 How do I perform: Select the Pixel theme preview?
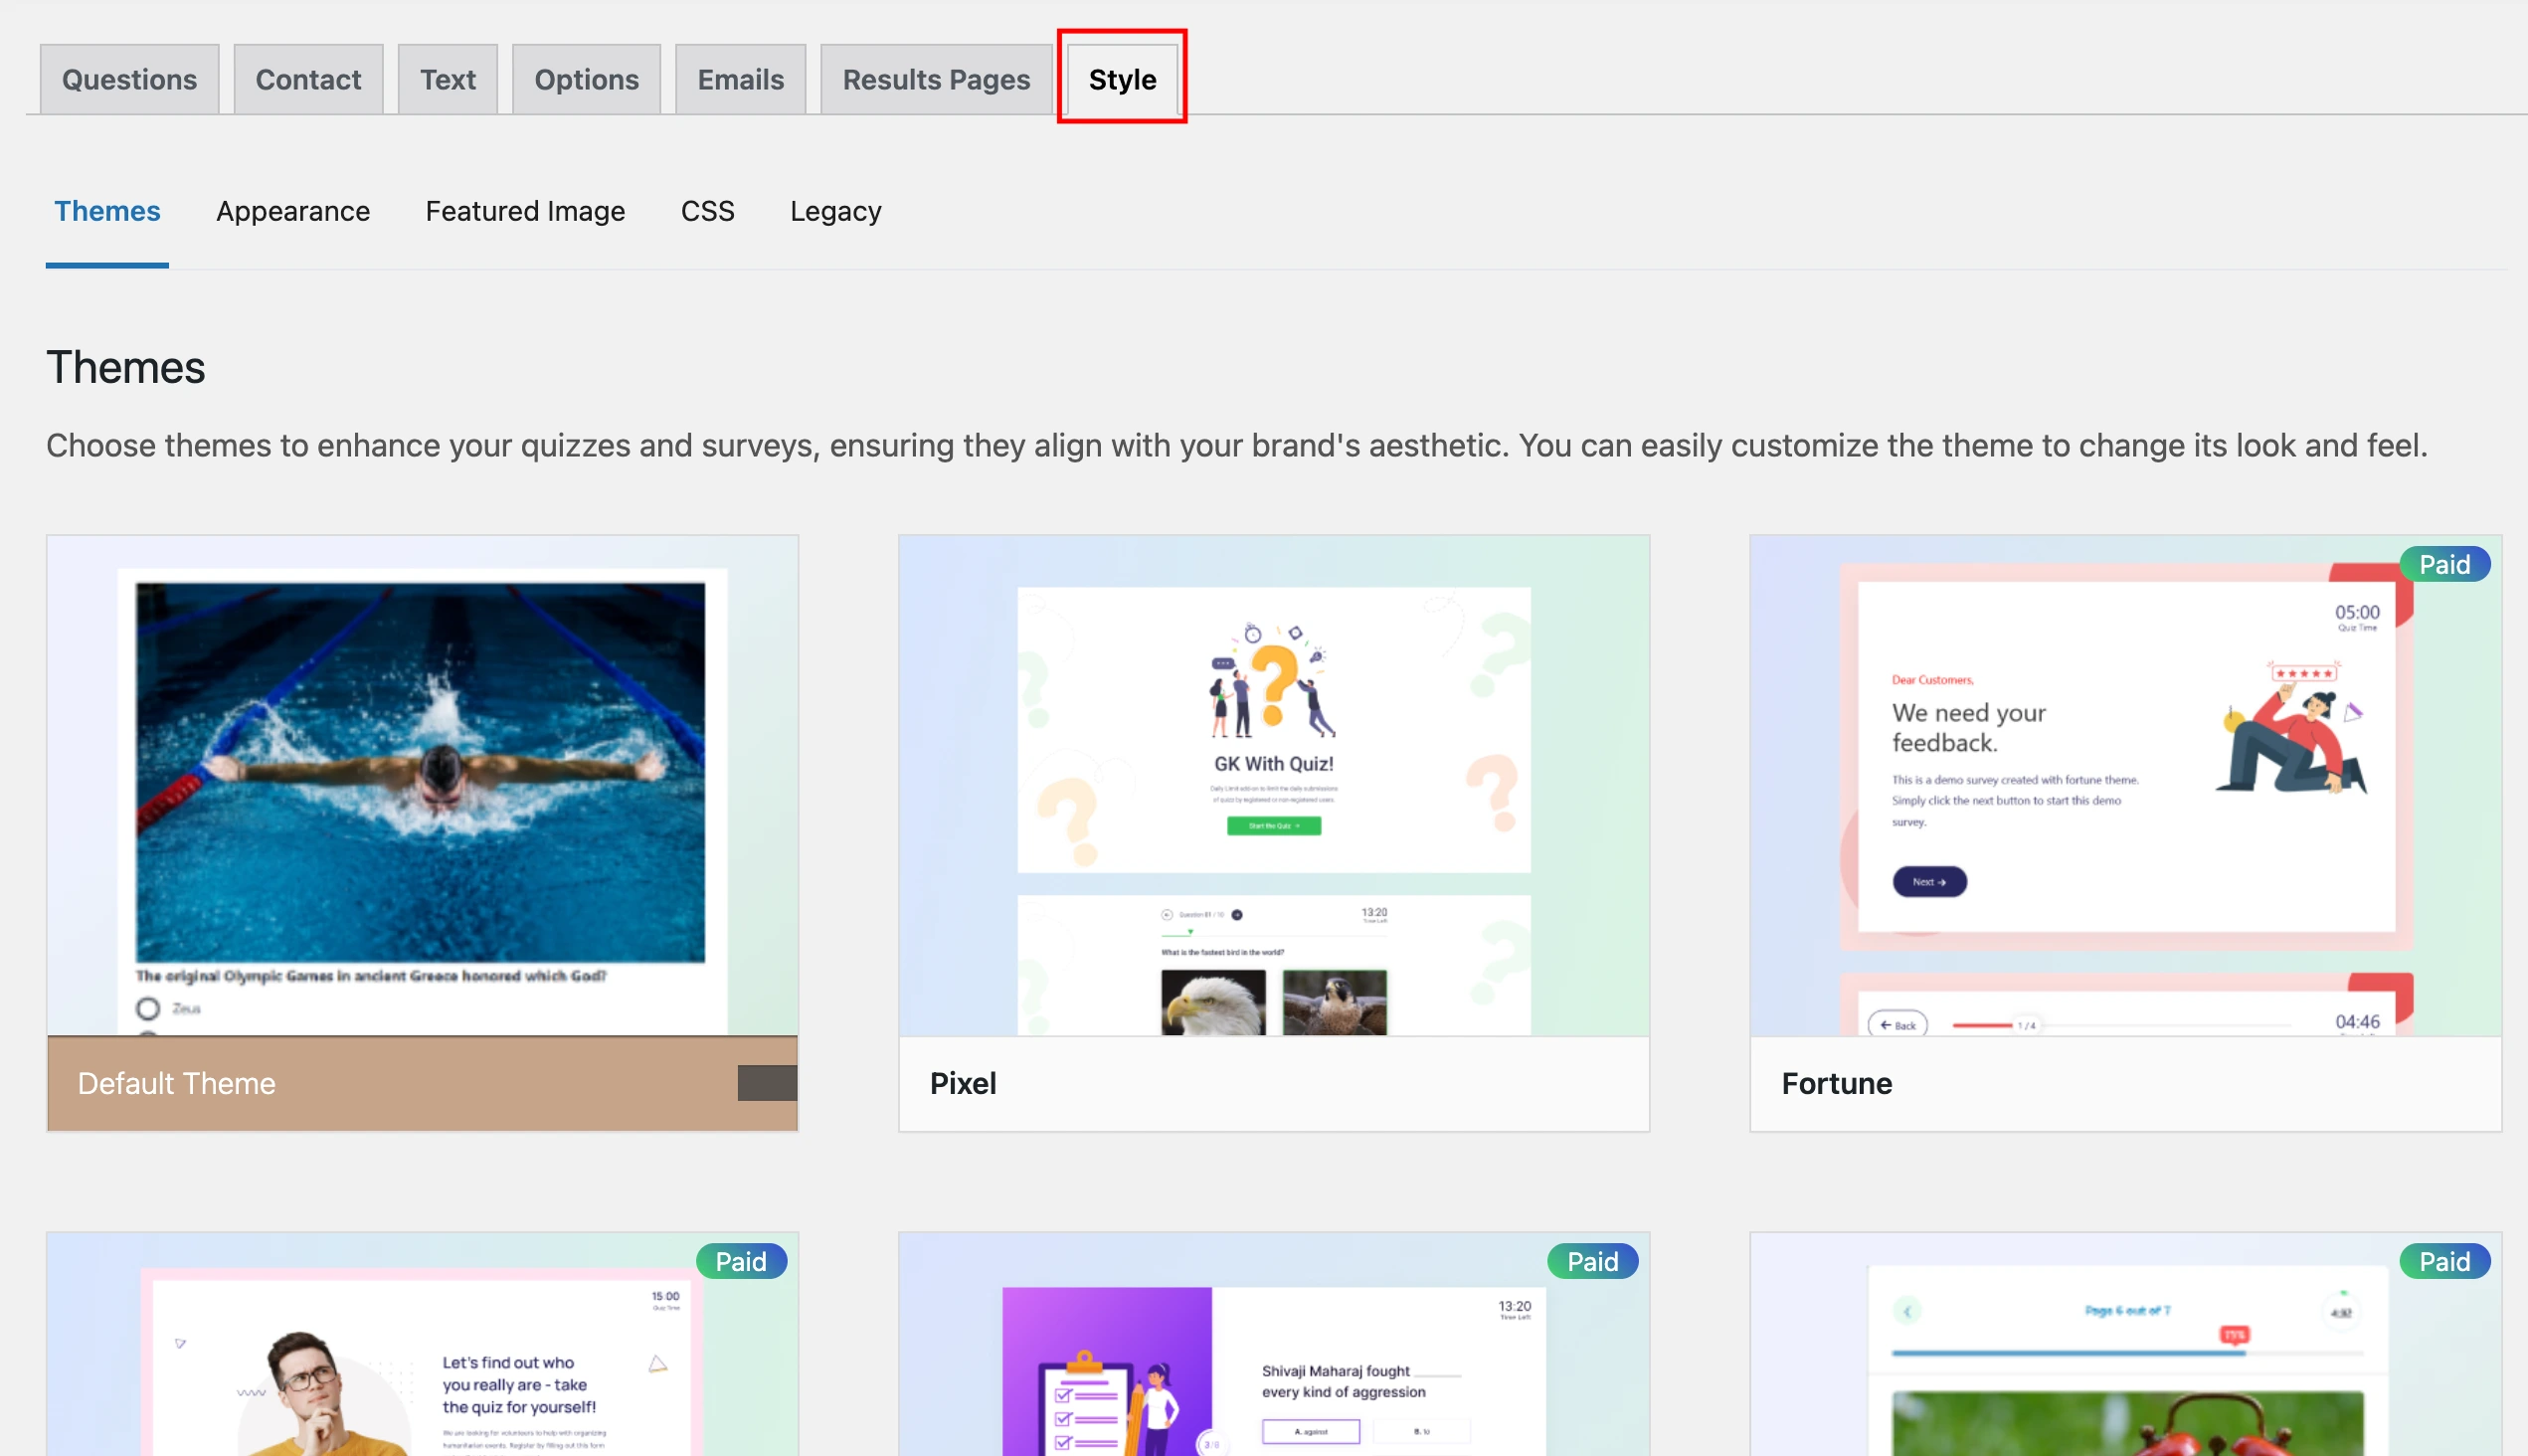click(x=1273, y=785)
